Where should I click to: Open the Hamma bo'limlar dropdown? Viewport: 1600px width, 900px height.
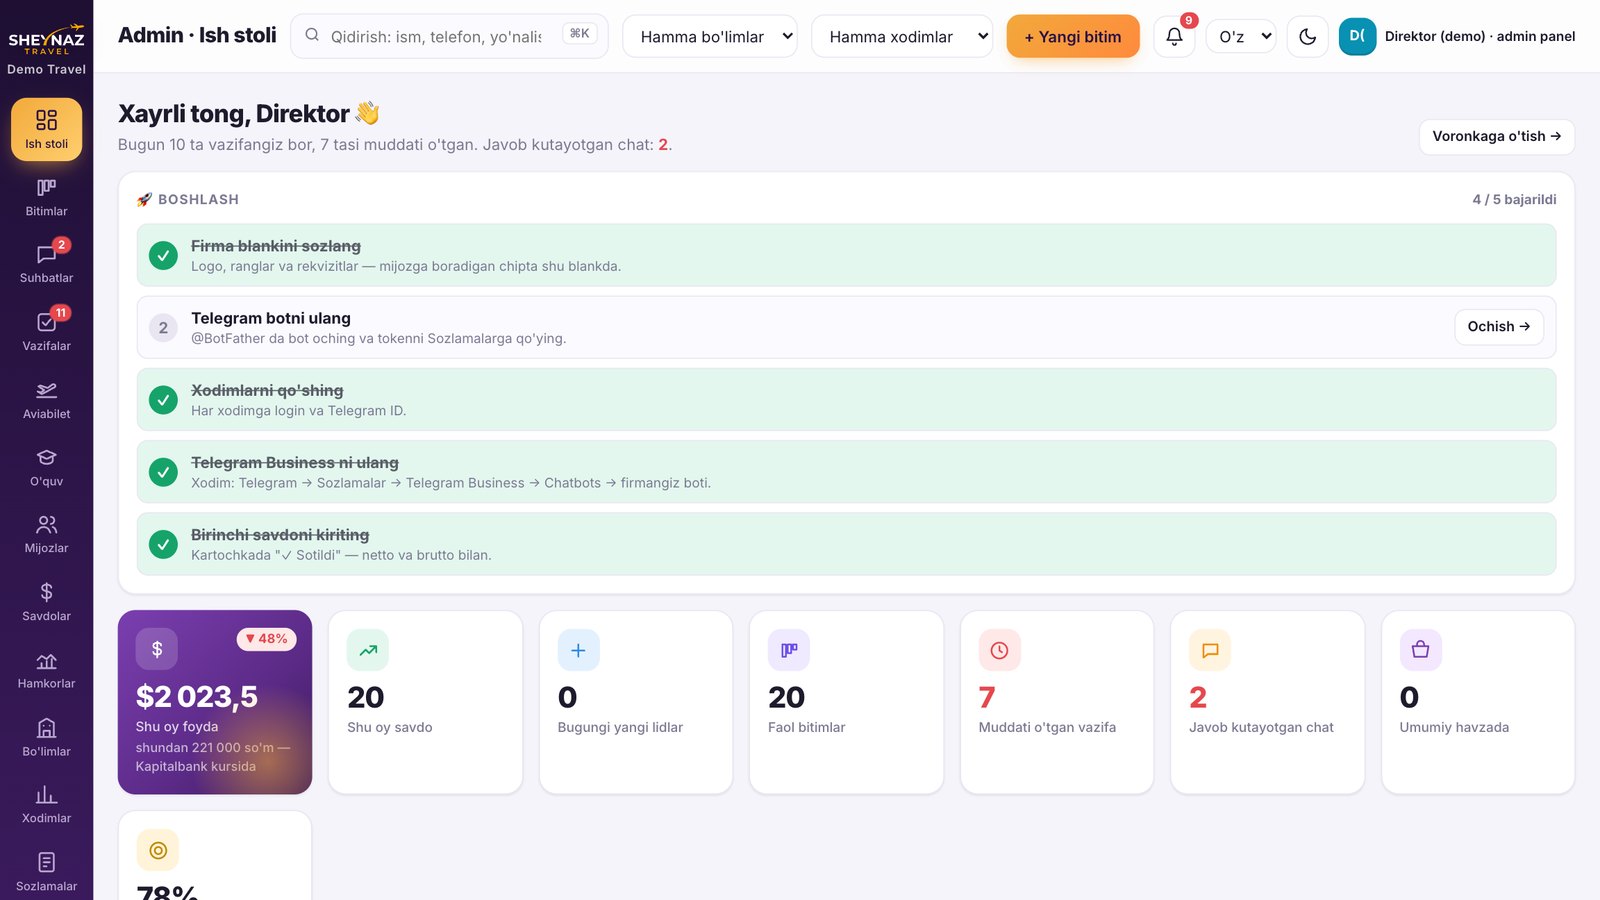pyautogui.click(x=710, y=36)
